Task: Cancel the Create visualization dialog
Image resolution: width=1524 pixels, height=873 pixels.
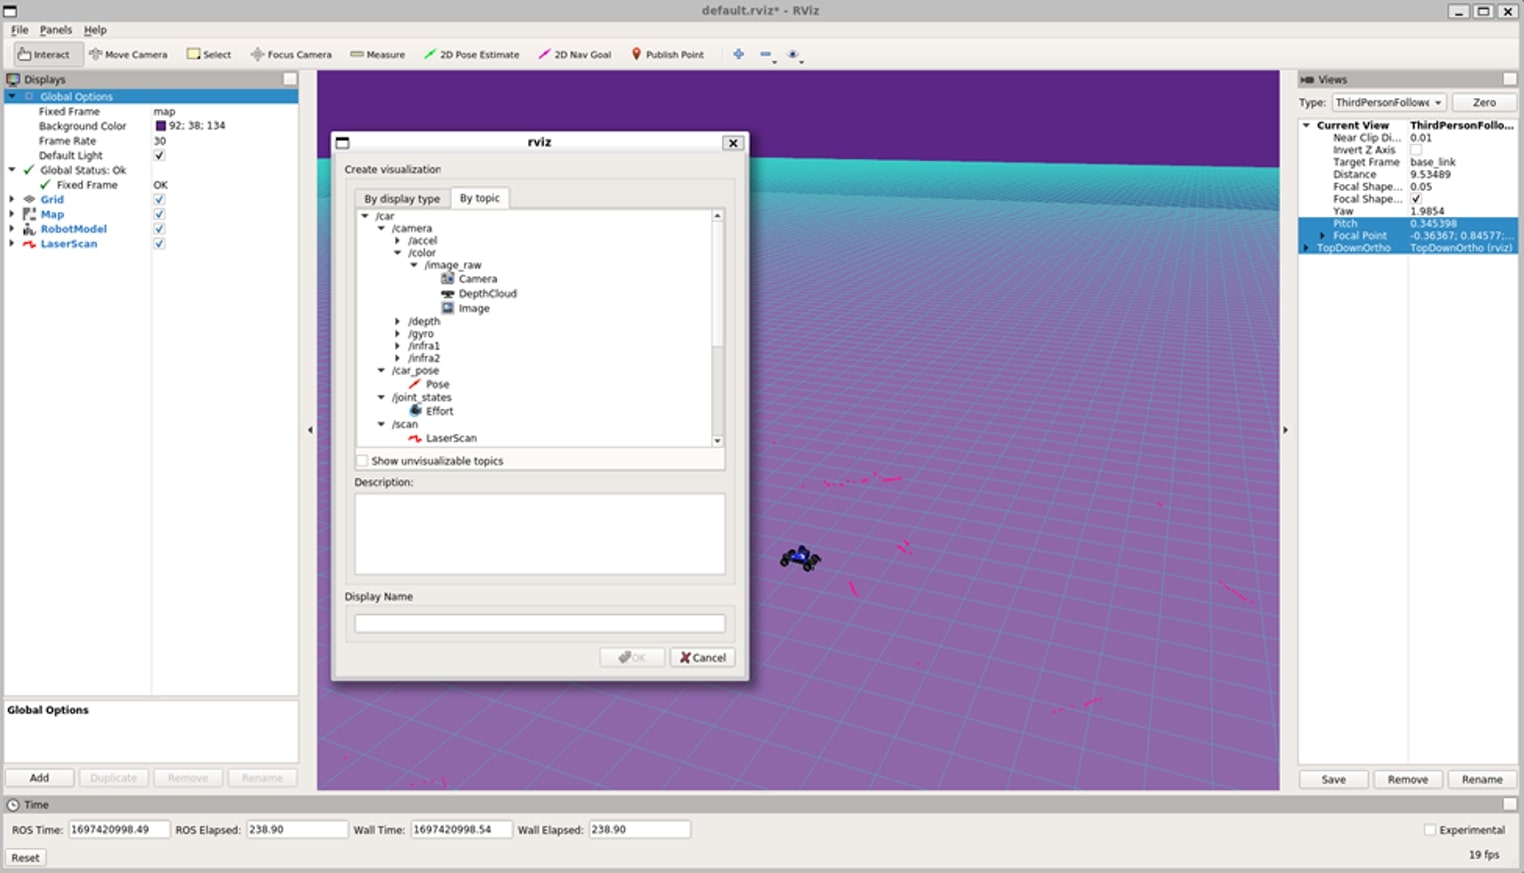Action: tap(702, 657)
